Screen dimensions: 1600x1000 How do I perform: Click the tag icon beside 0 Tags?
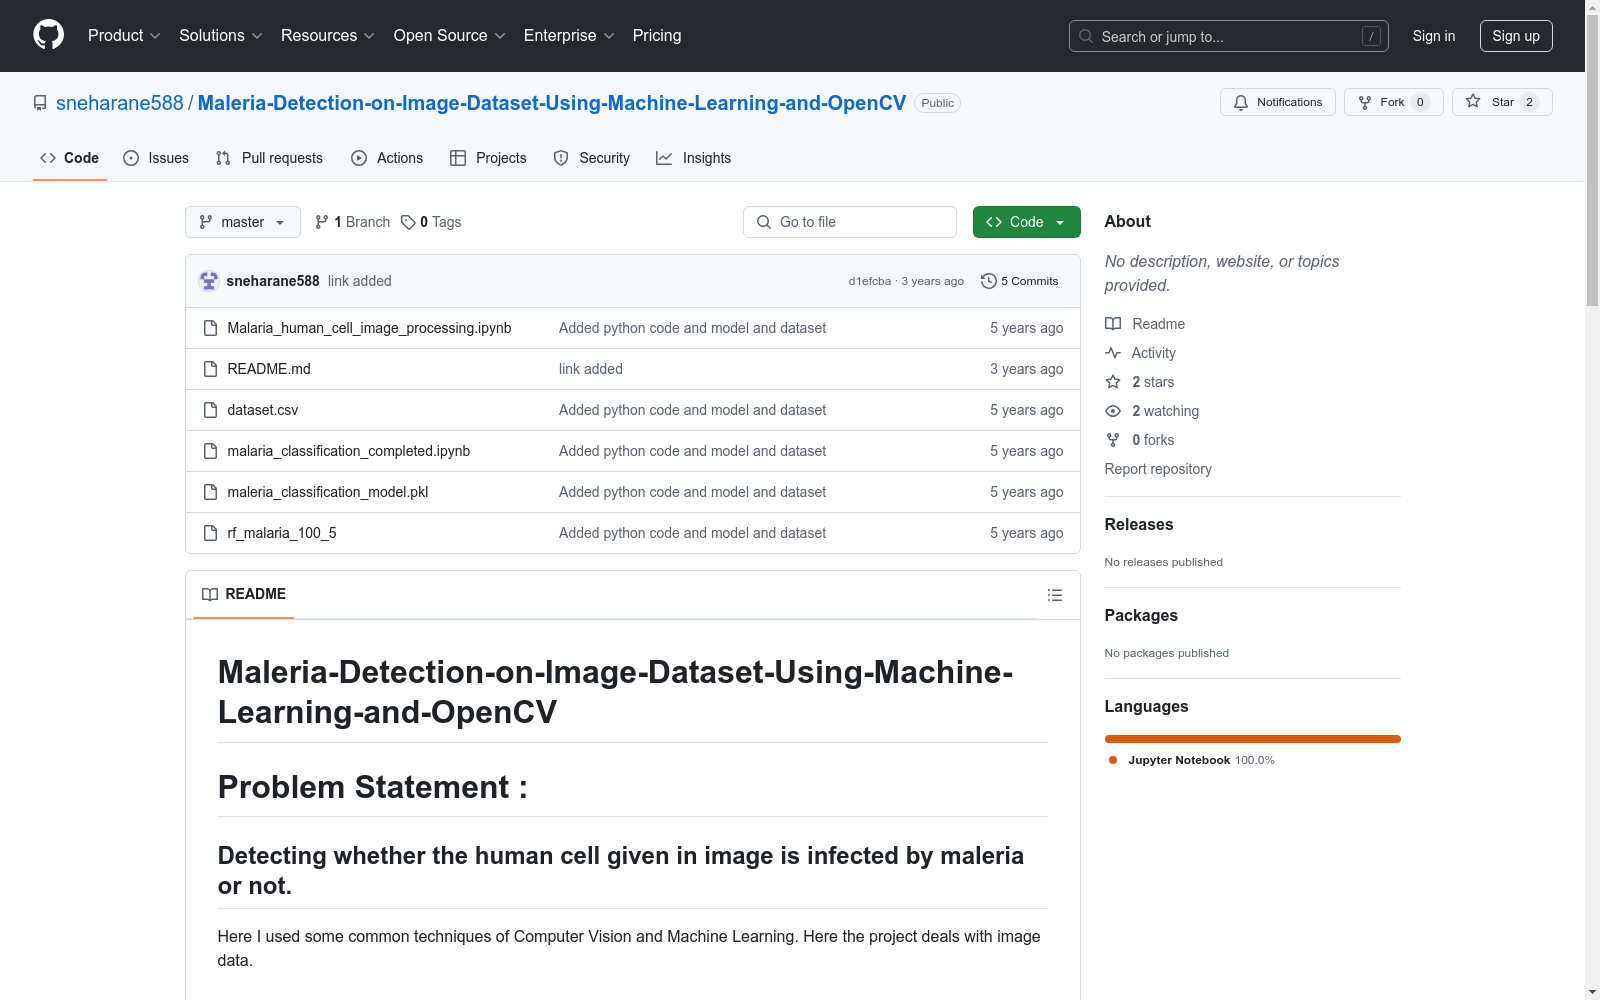[x=408, y=222]
